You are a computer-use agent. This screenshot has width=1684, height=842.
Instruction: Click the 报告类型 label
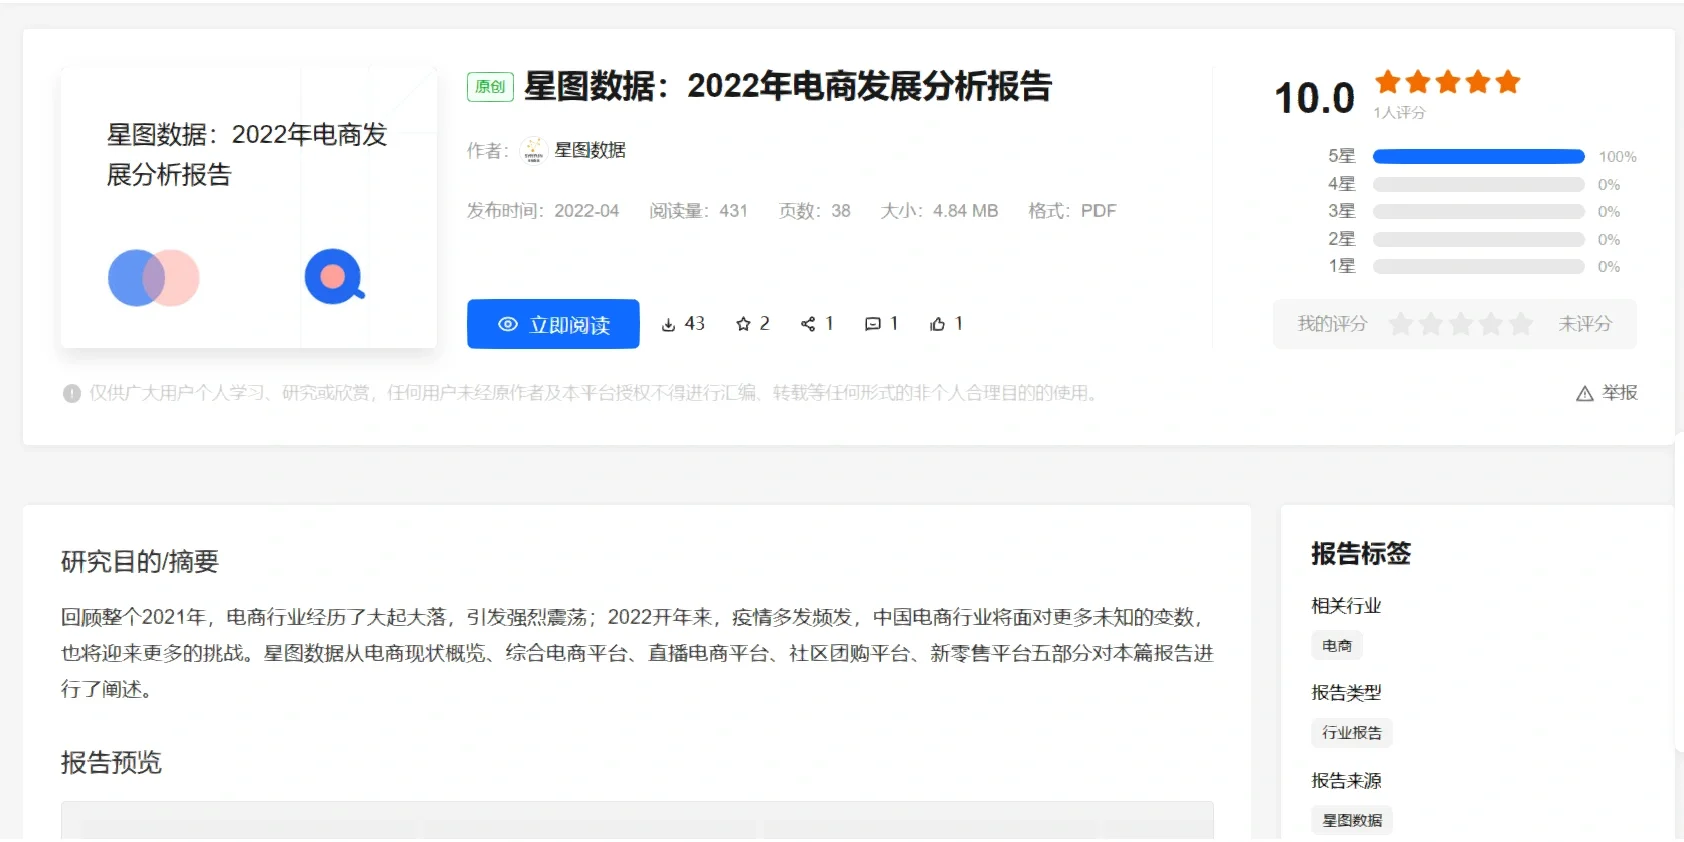(x=1346, y=693)
